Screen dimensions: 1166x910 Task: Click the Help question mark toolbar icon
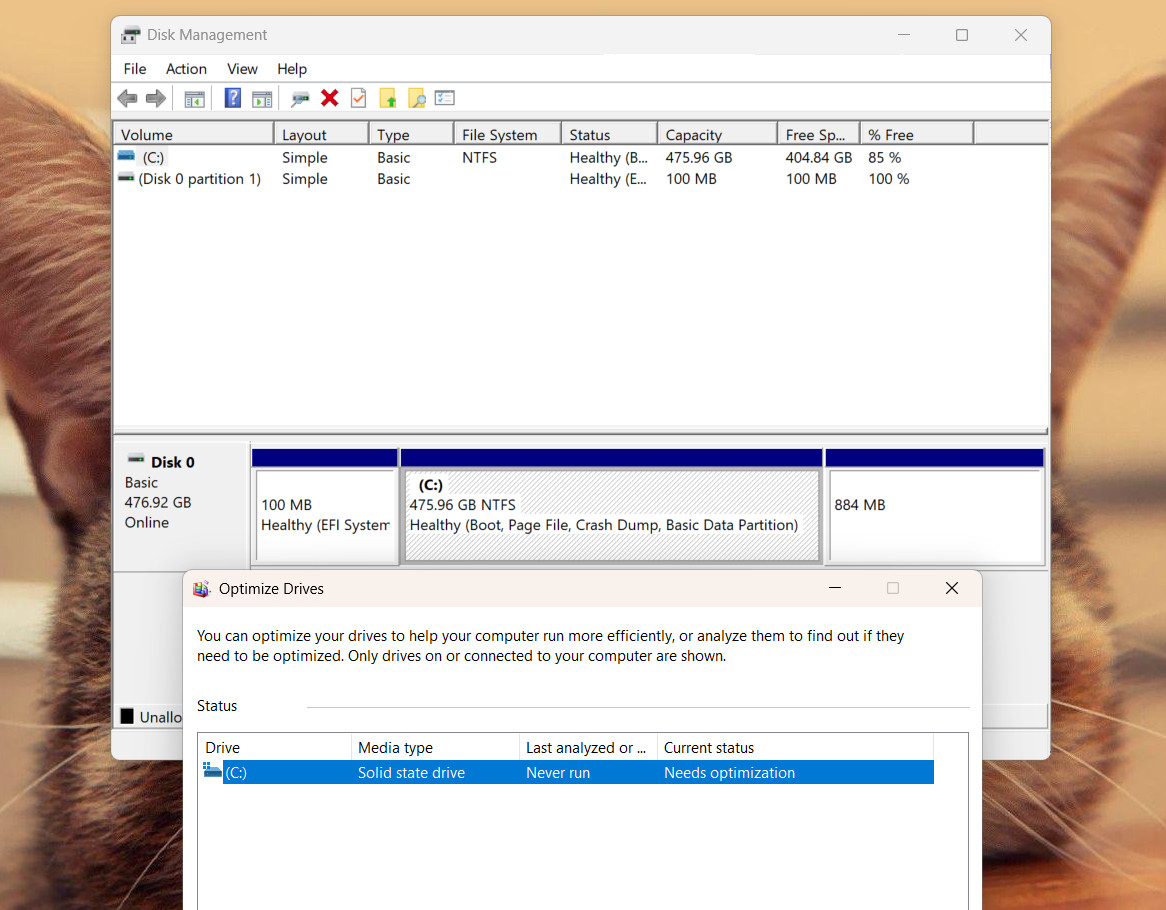233,98
